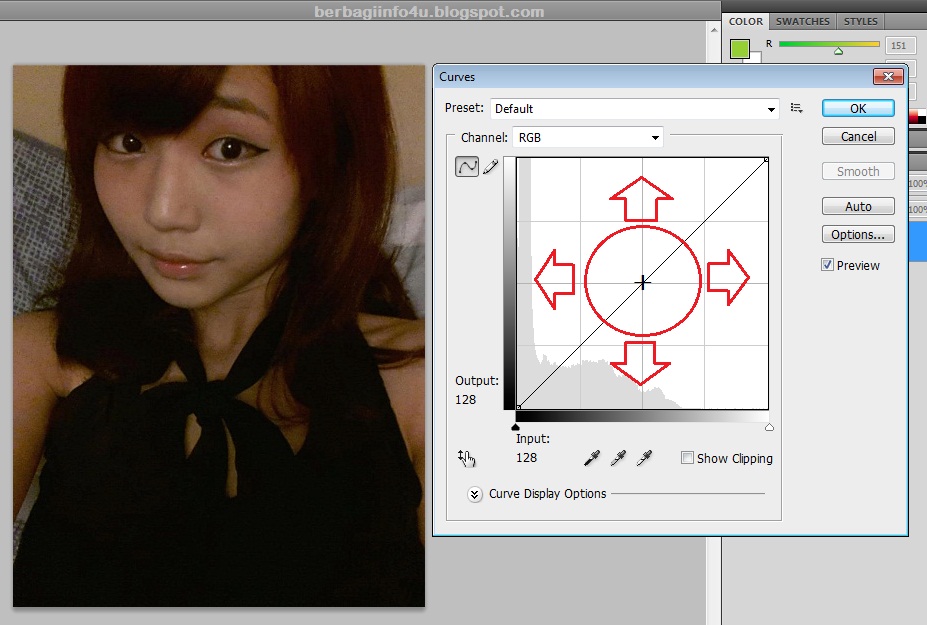The image size is (927, 625).
Task: Click the Input value 128
Action: (x=527, y=458)
